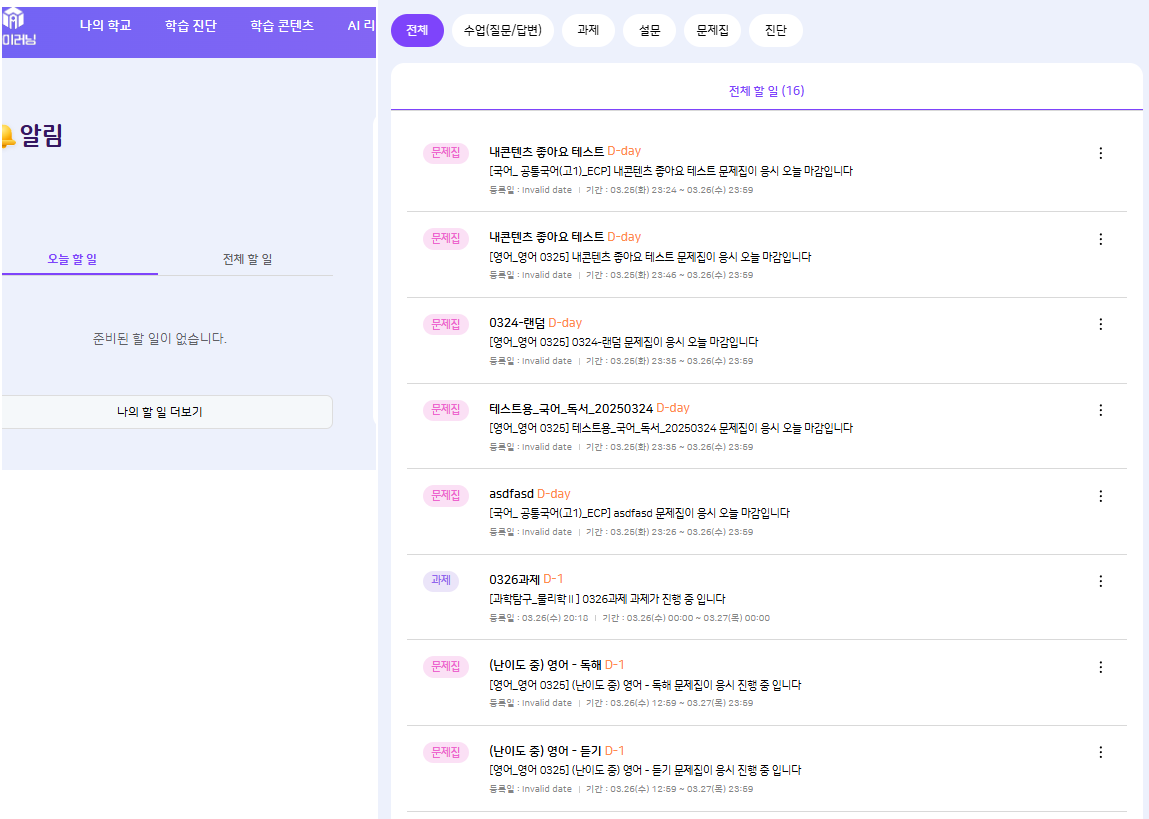Open three-dot menu for 테스트용_국어_독서_20250324

(1100, 410)
